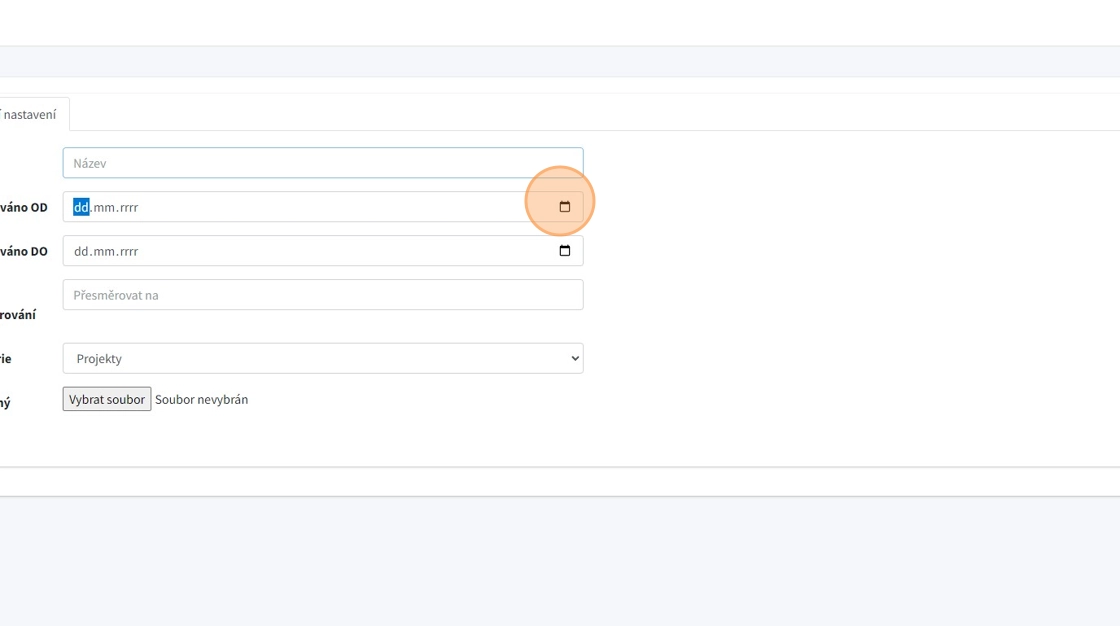The height and width of the screenshot is (626, 1120).
Task: Open the calendar picker for the OD date
Action: click(564, 207)
